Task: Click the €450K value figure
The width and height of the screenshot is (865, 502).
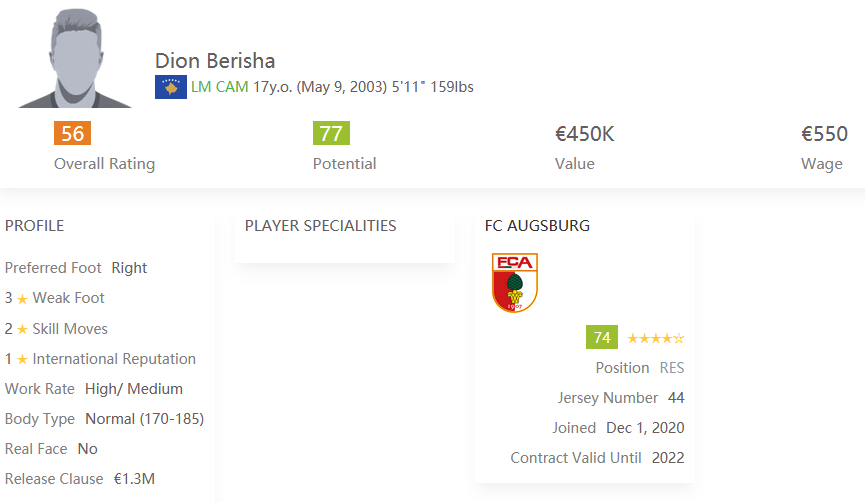Action: (585, 134)
